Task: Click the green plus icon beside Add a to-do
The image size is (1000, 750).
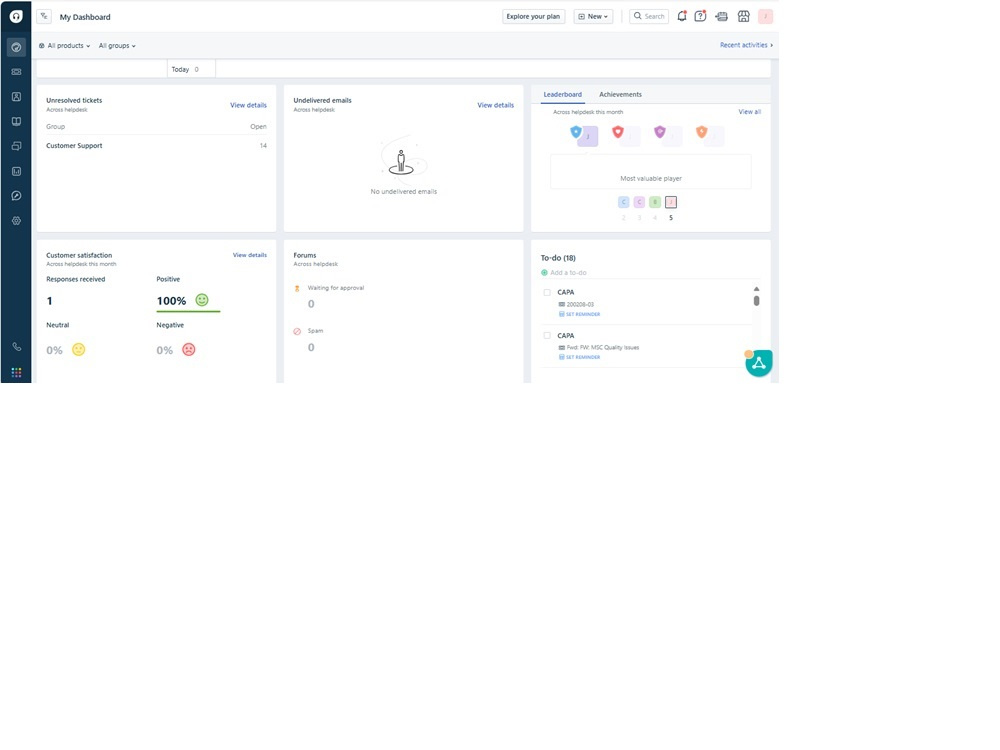Action: click(545, 273)
